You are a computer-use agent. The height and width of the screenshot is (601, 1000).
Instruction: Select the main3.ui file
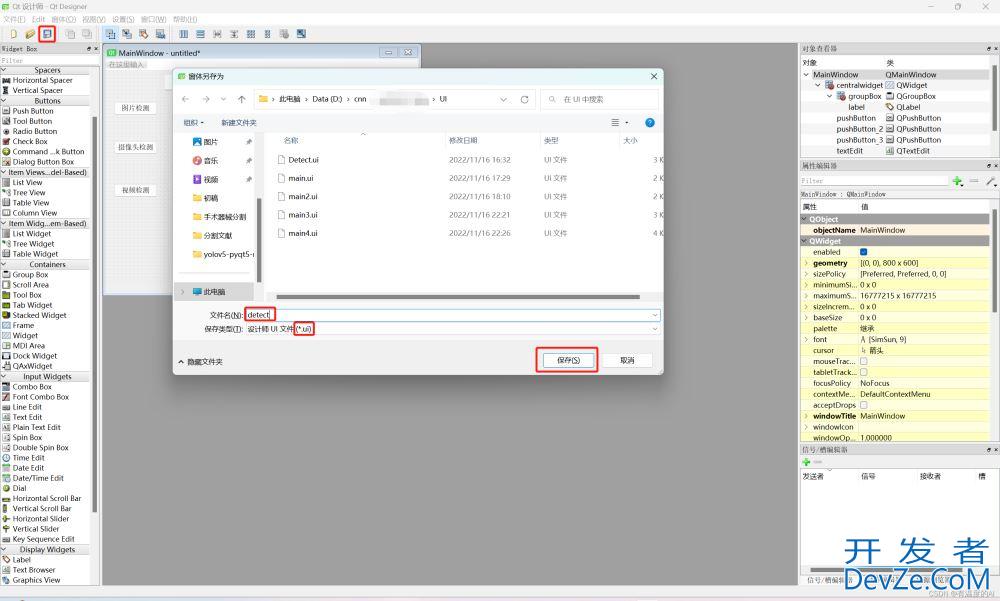tap(303, 215)
